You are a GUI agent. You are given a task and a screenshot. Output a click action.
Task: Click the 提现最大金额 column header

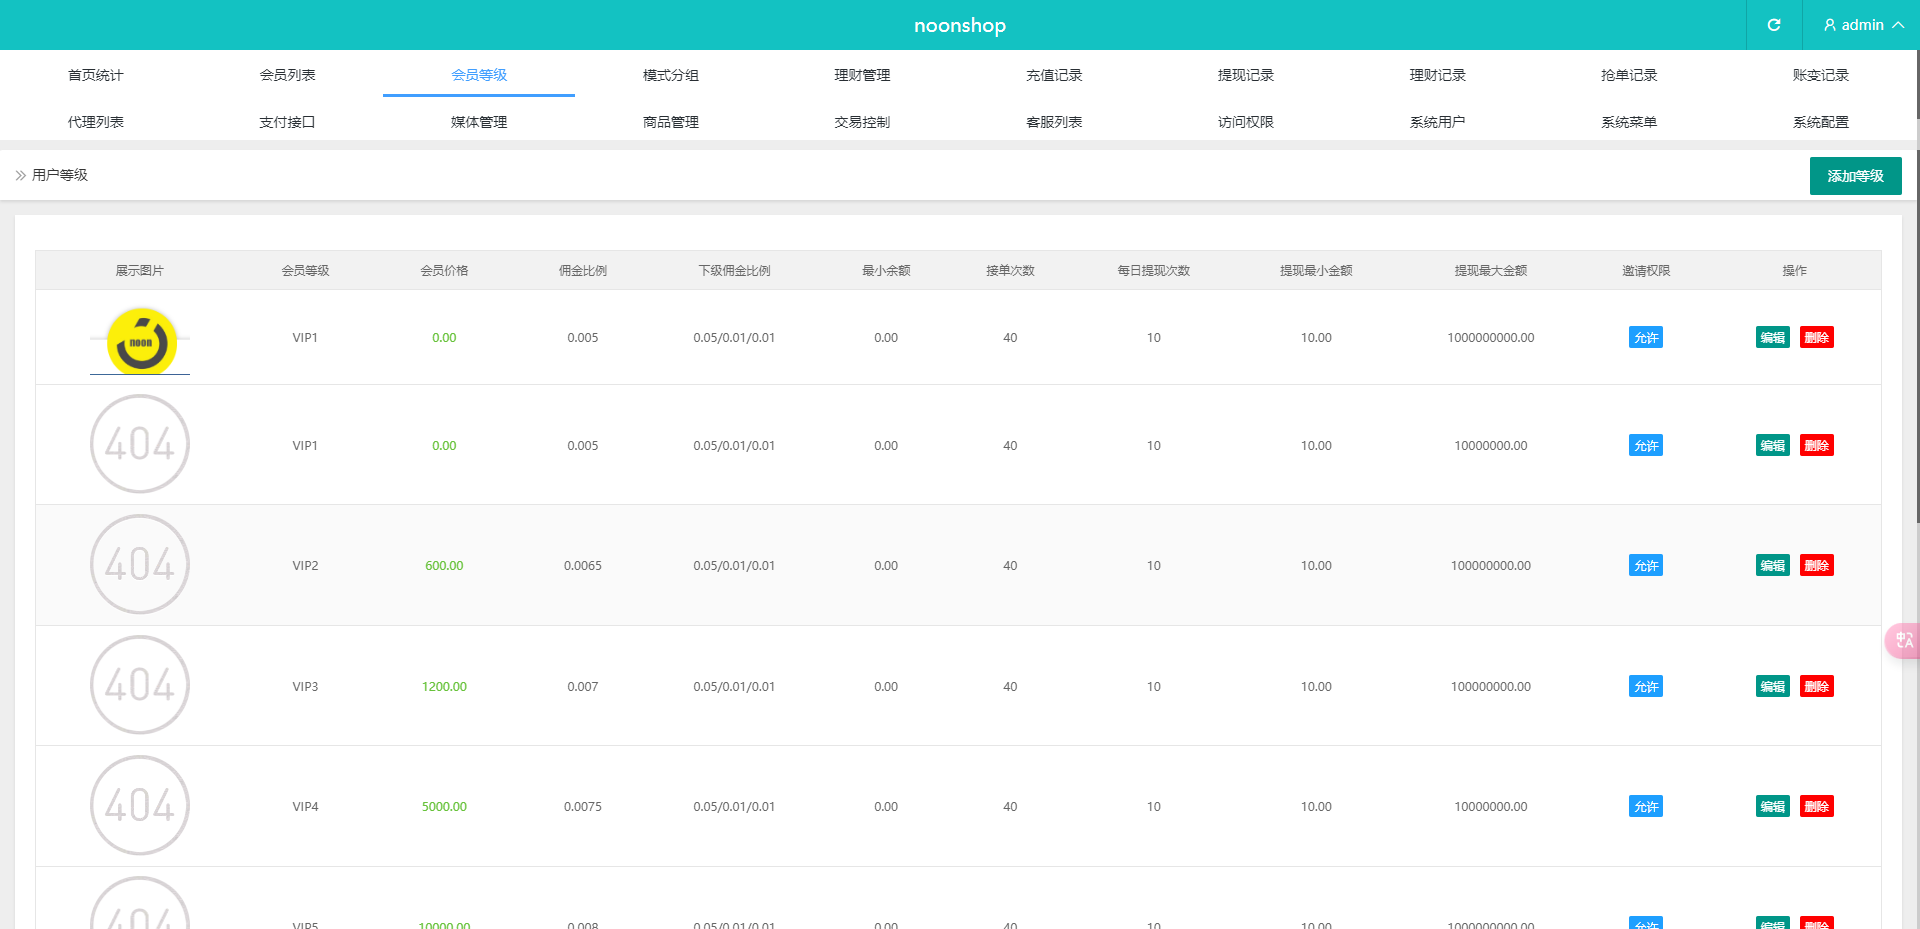coord(1491,270)
